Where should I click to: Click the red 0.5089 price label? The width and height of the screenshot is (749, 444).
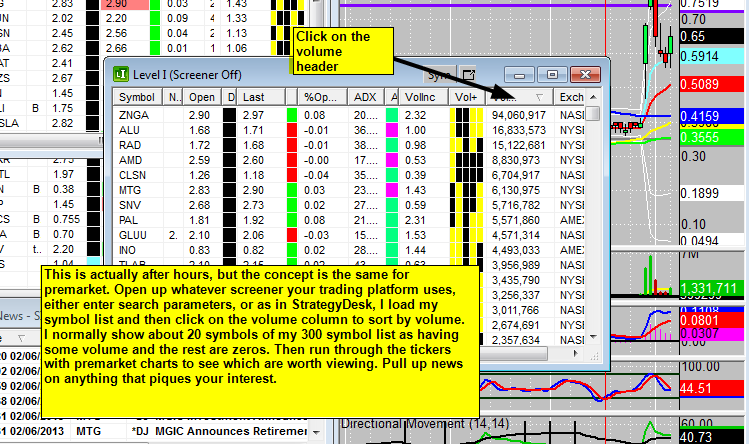[711, 84]
